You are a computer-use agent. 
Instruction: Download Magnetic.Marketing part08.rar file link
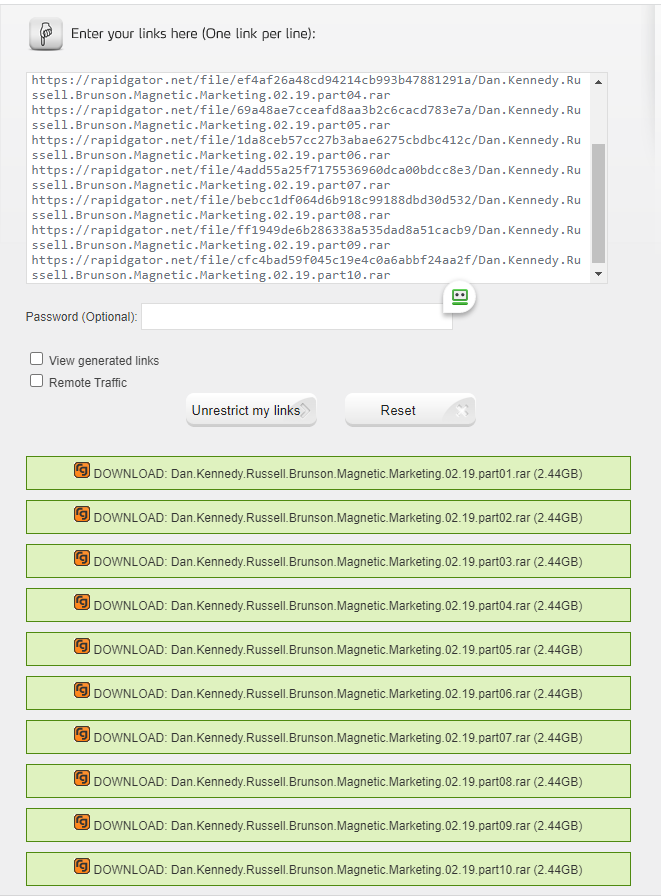328,781
